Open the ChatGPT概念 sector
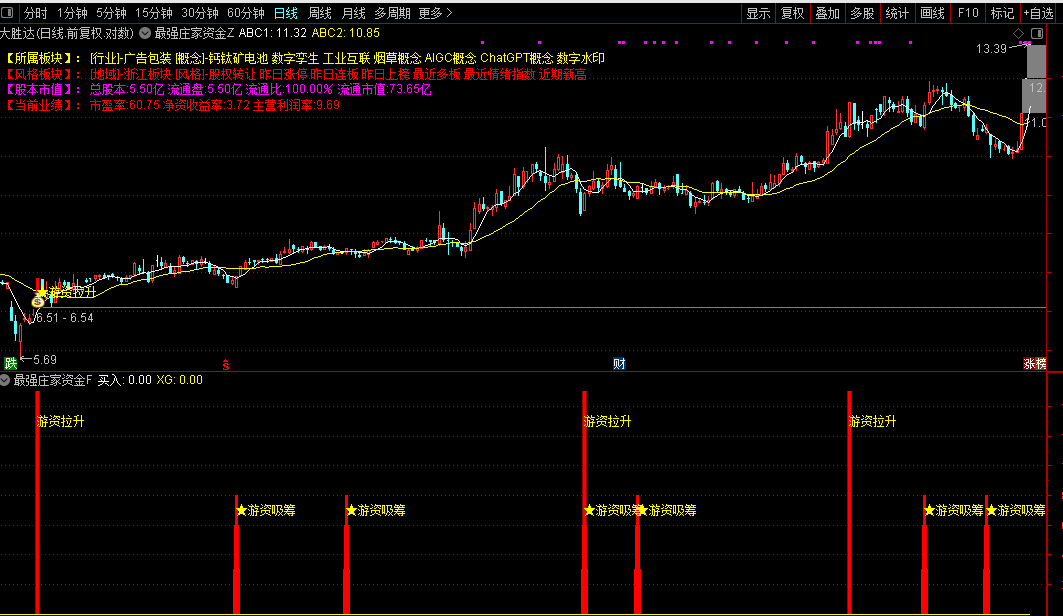Screen dimensions: 1063x616 click(517, 59)
